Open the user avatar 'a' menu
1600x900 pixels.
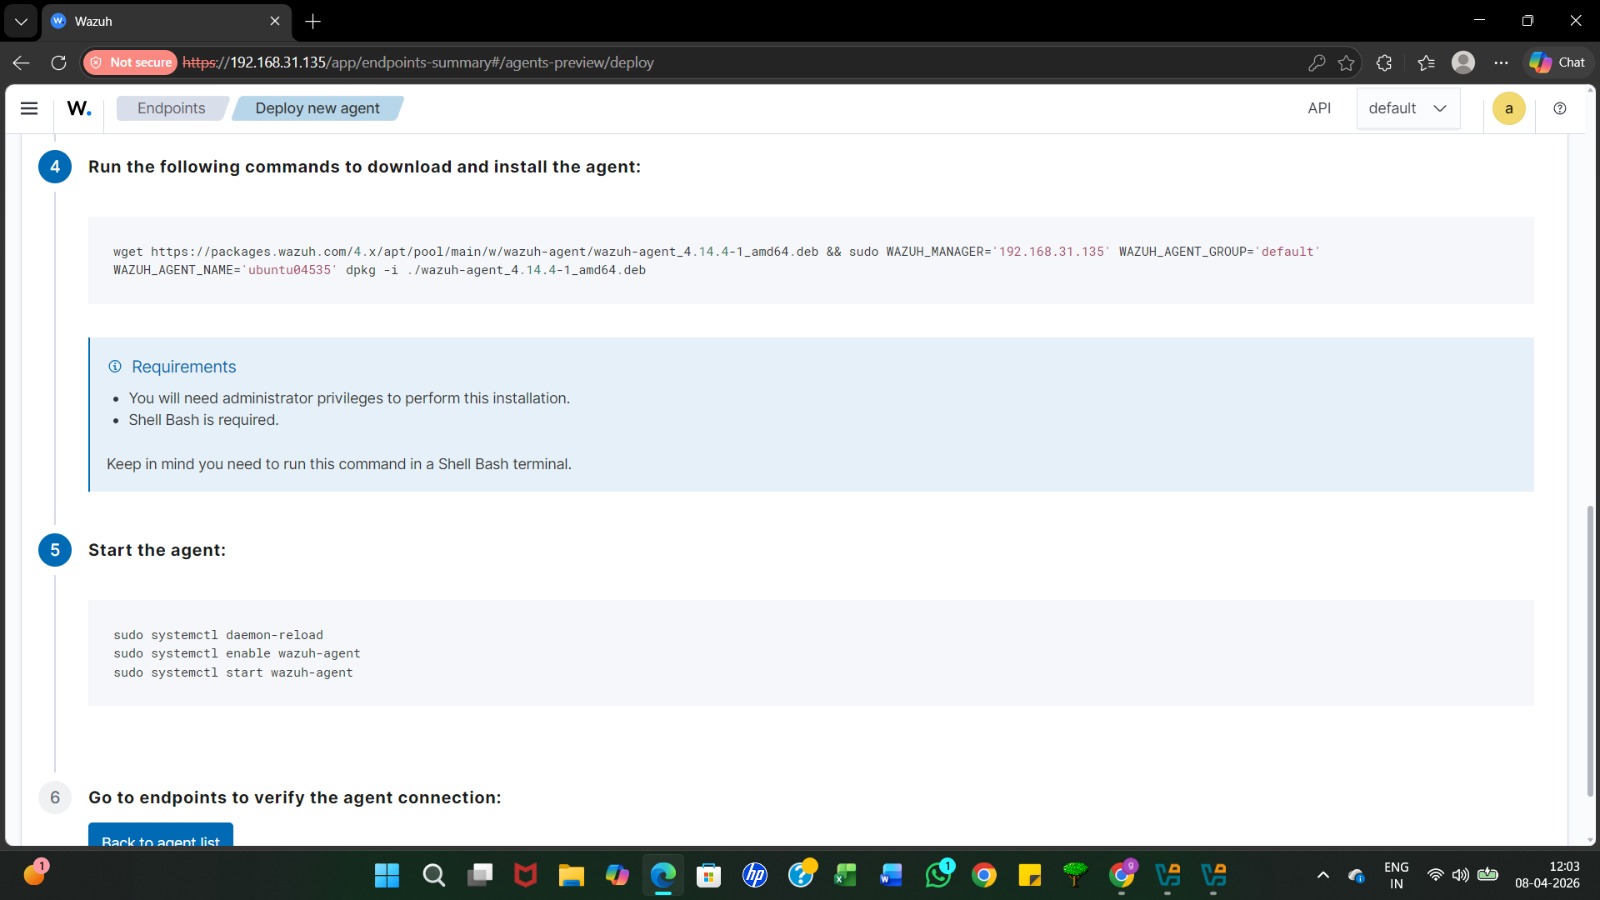(1509, 108)
